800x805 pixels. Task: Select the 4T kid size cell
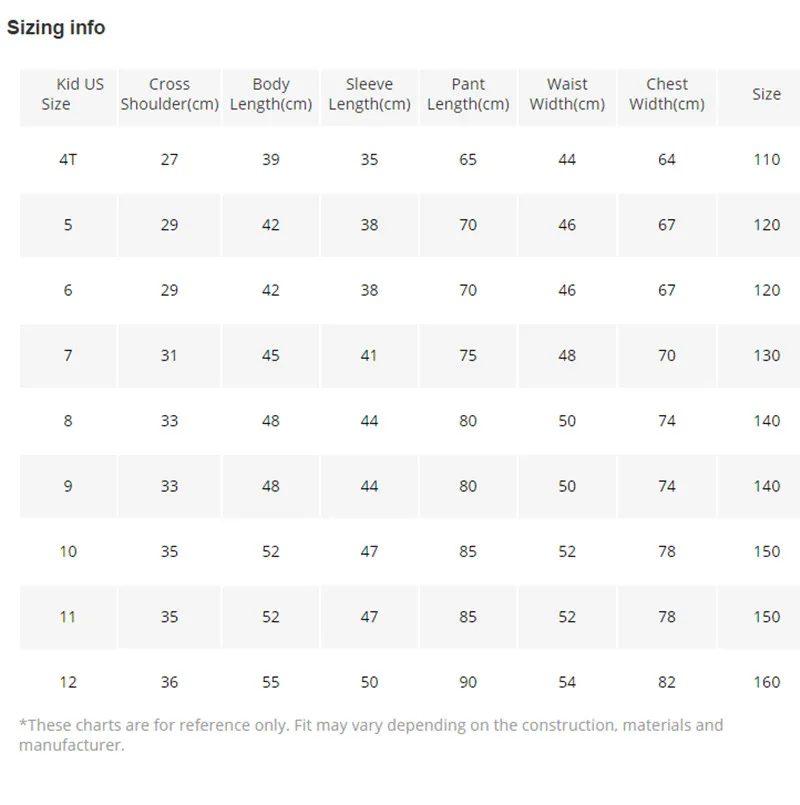point(68,160)
